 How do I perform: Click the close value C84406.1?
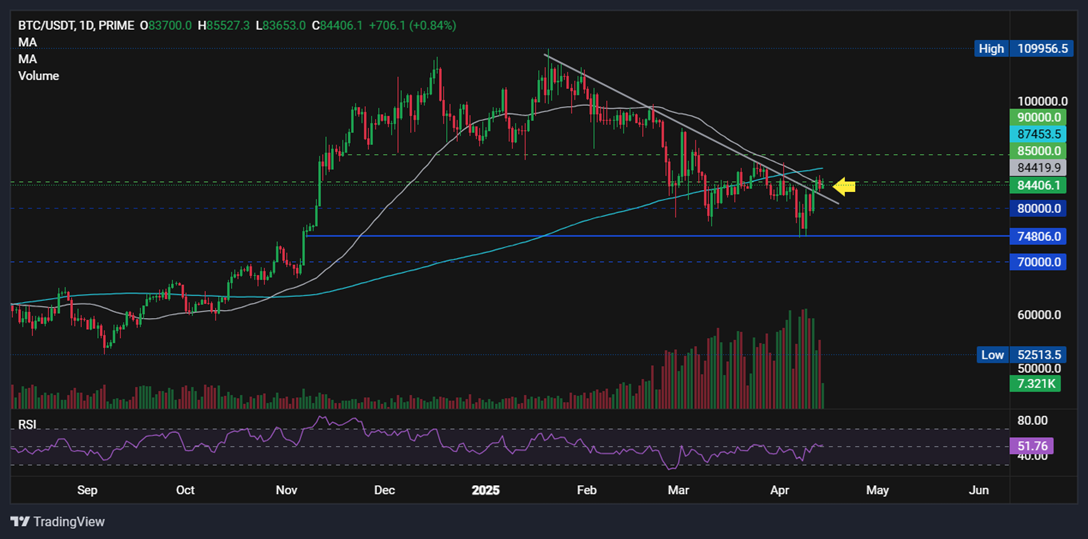338,26
